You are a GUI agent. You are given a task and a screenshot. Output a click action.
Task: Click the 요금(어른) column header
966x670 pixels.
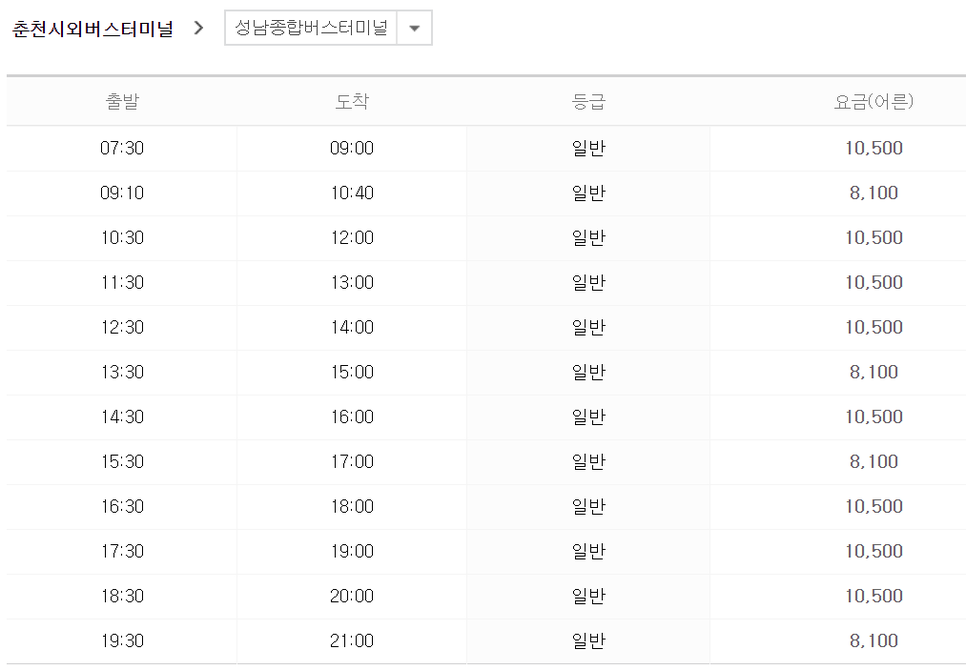coord(874,101)
